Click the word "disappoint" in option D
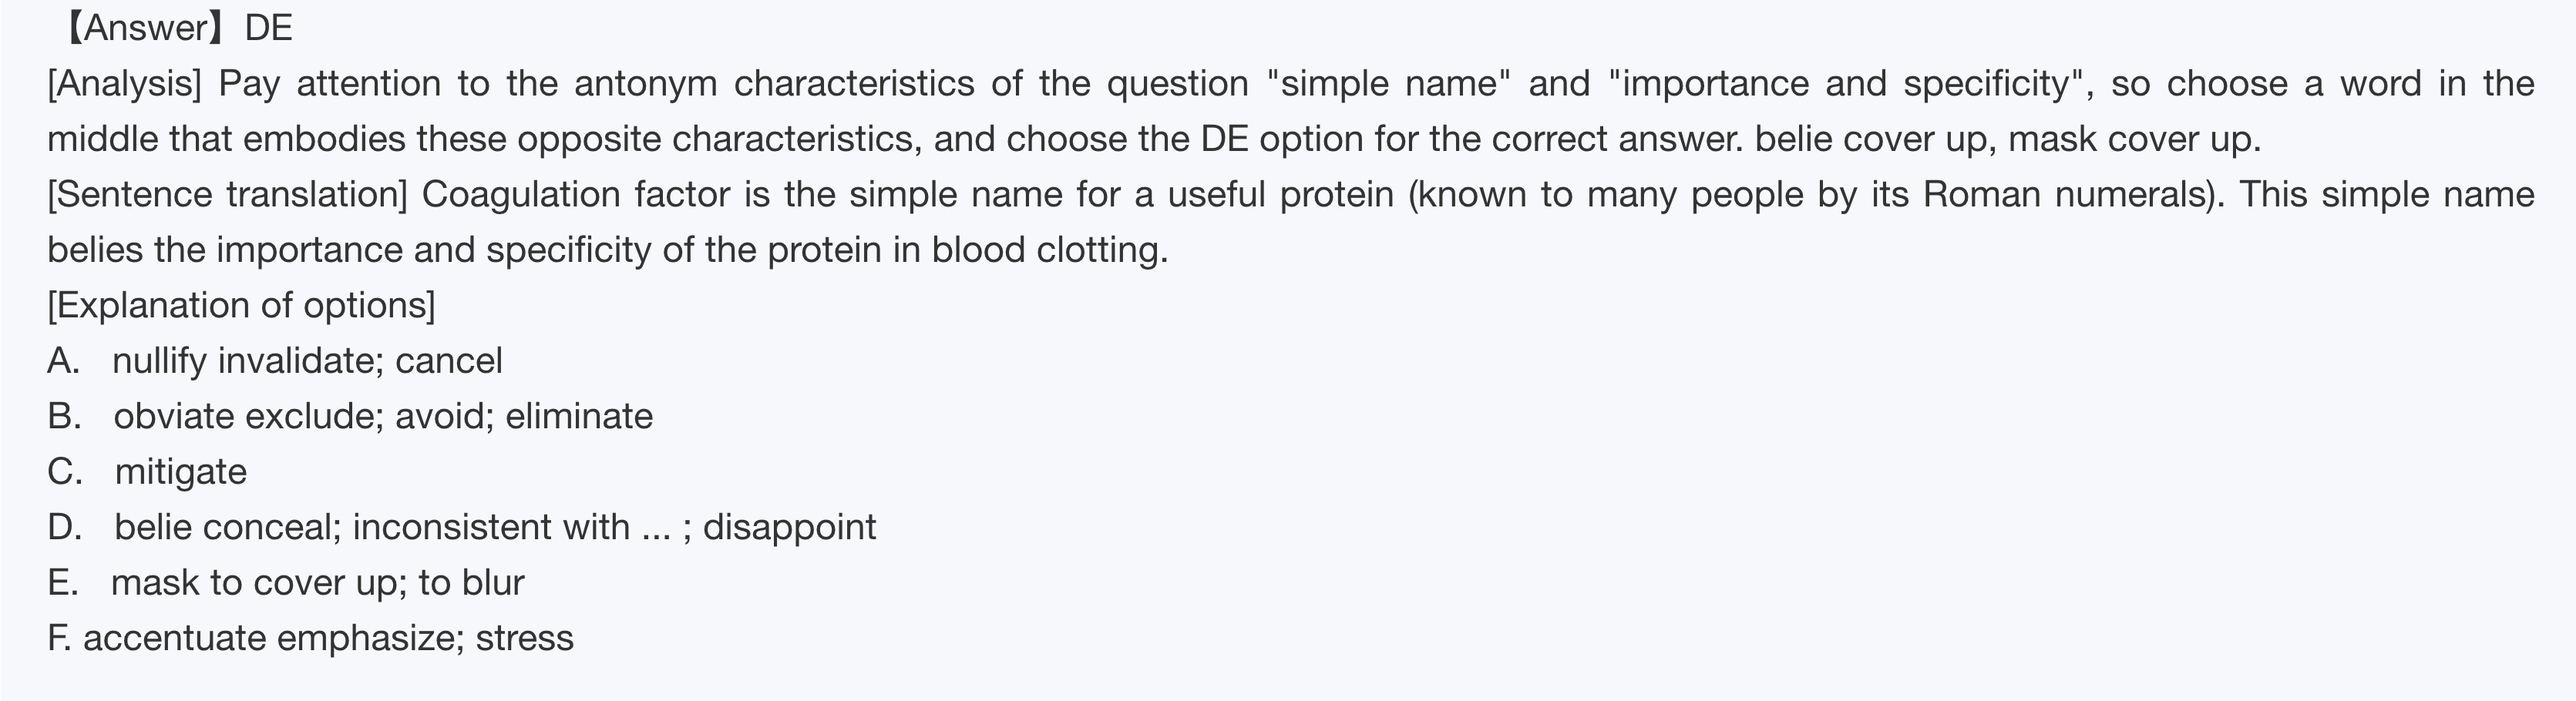The height and width of the screenshot is (701, 2576). [x=789, y=527]
